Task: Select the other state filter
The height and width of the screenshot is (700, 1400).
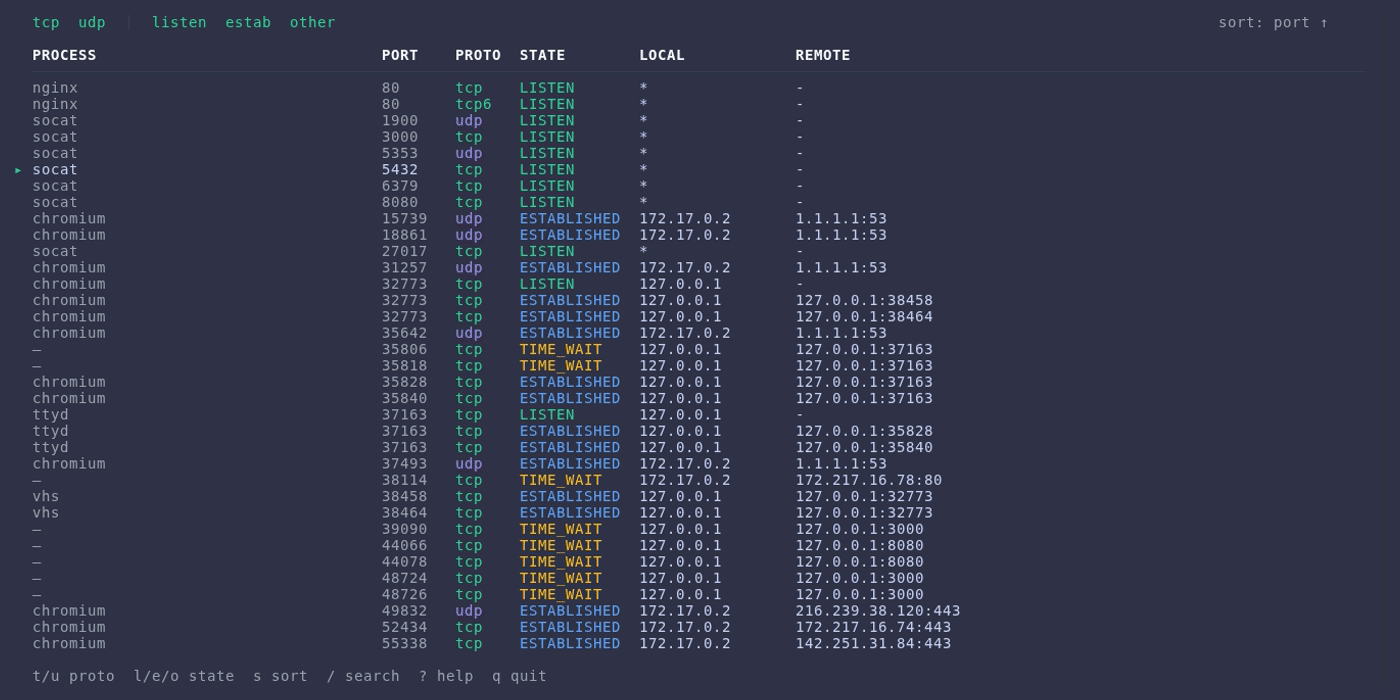Action: 311,21
